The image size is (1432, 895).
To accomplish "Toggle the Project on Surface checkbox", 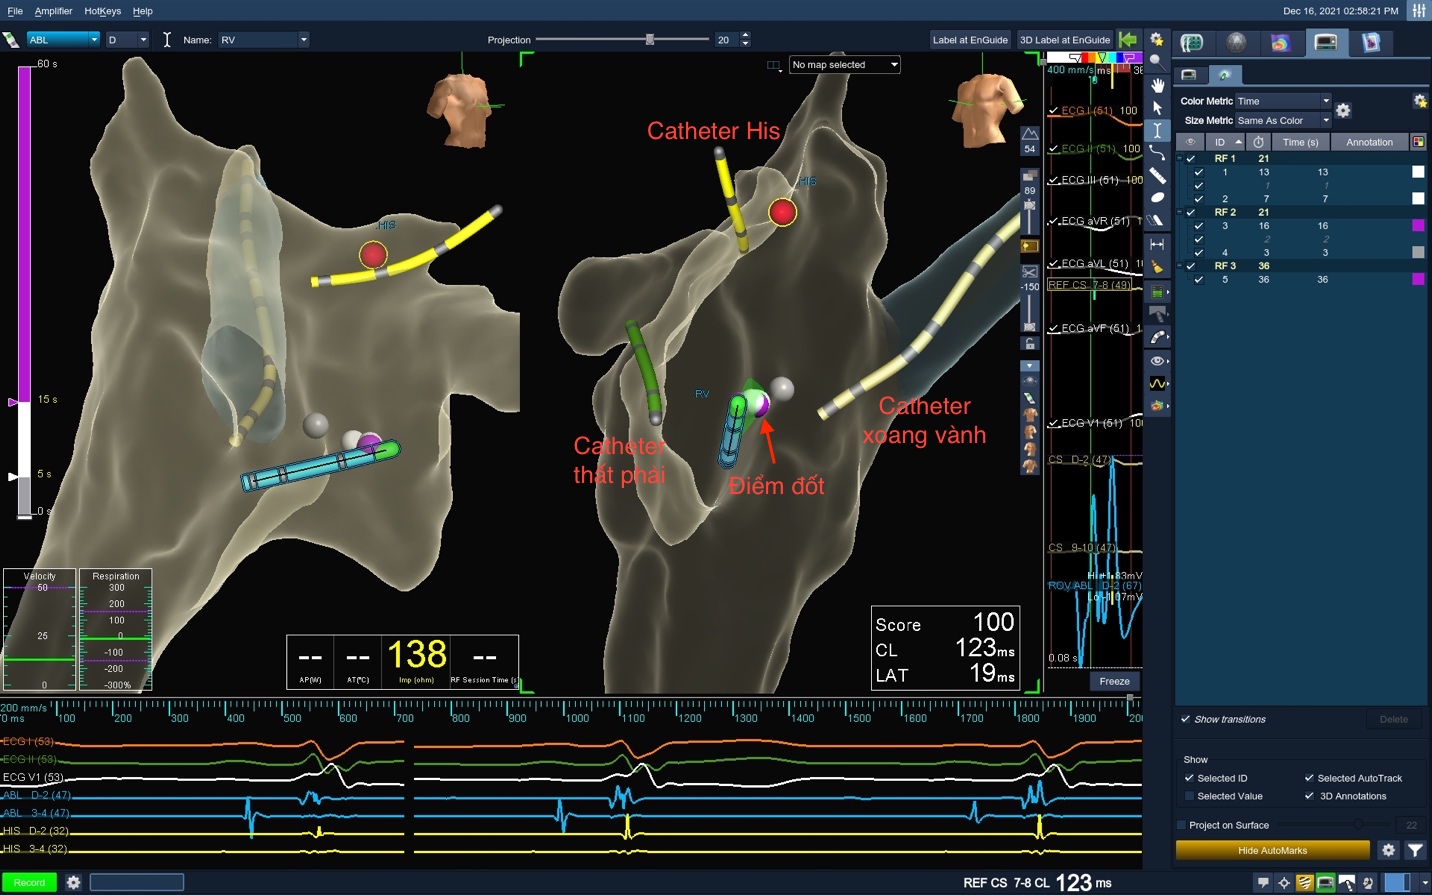I will click(1182, 825).
